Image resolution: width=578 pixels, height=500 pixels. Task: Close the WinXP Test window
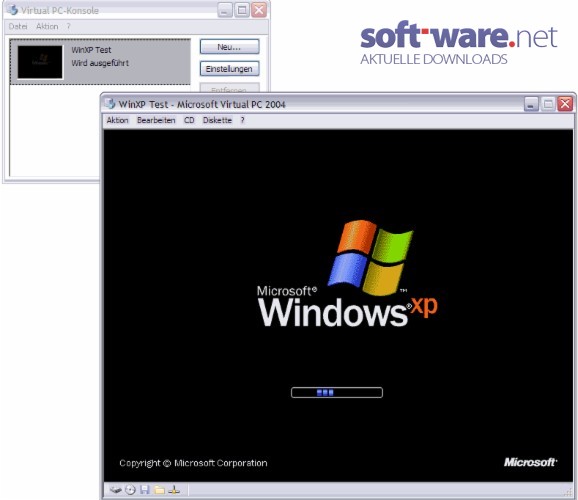tap(565, 104)
